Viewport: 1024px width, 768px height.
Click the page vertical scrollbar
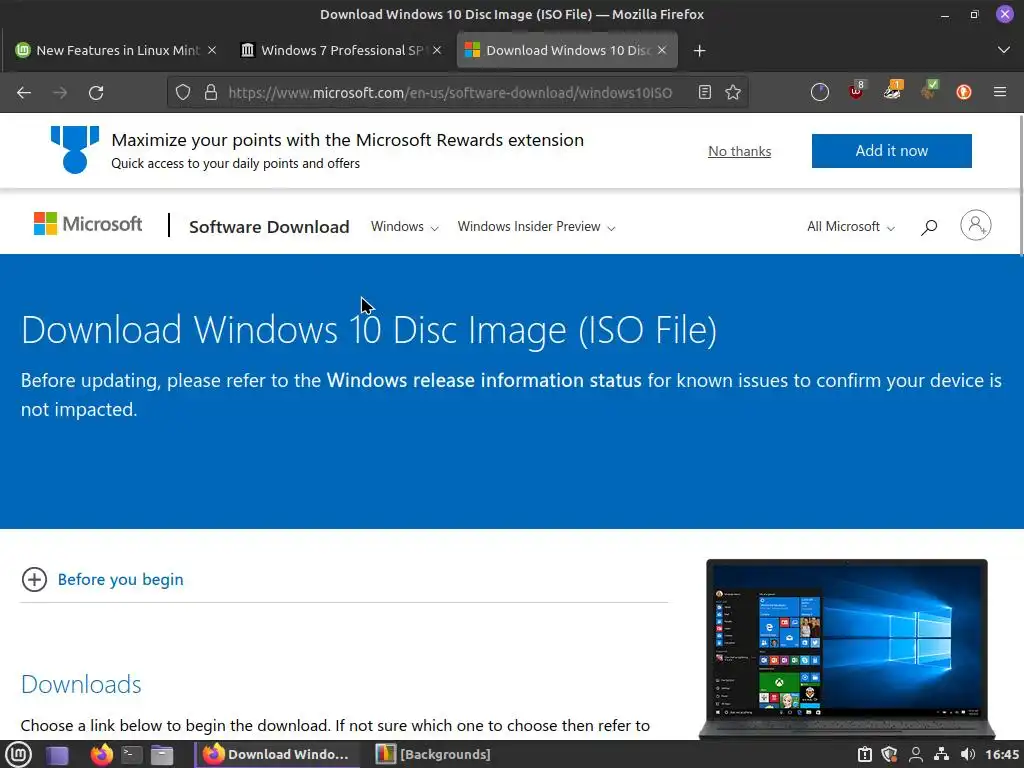click(1021, 185)
